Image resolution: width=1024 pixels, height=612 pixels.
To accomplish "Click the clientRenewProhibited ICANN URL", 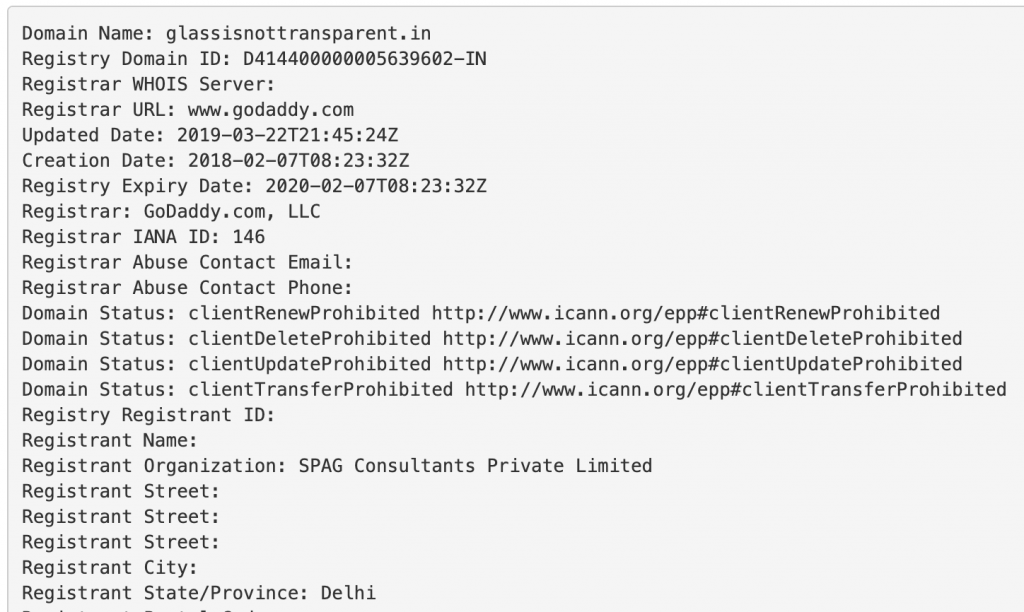I will 686,314.
